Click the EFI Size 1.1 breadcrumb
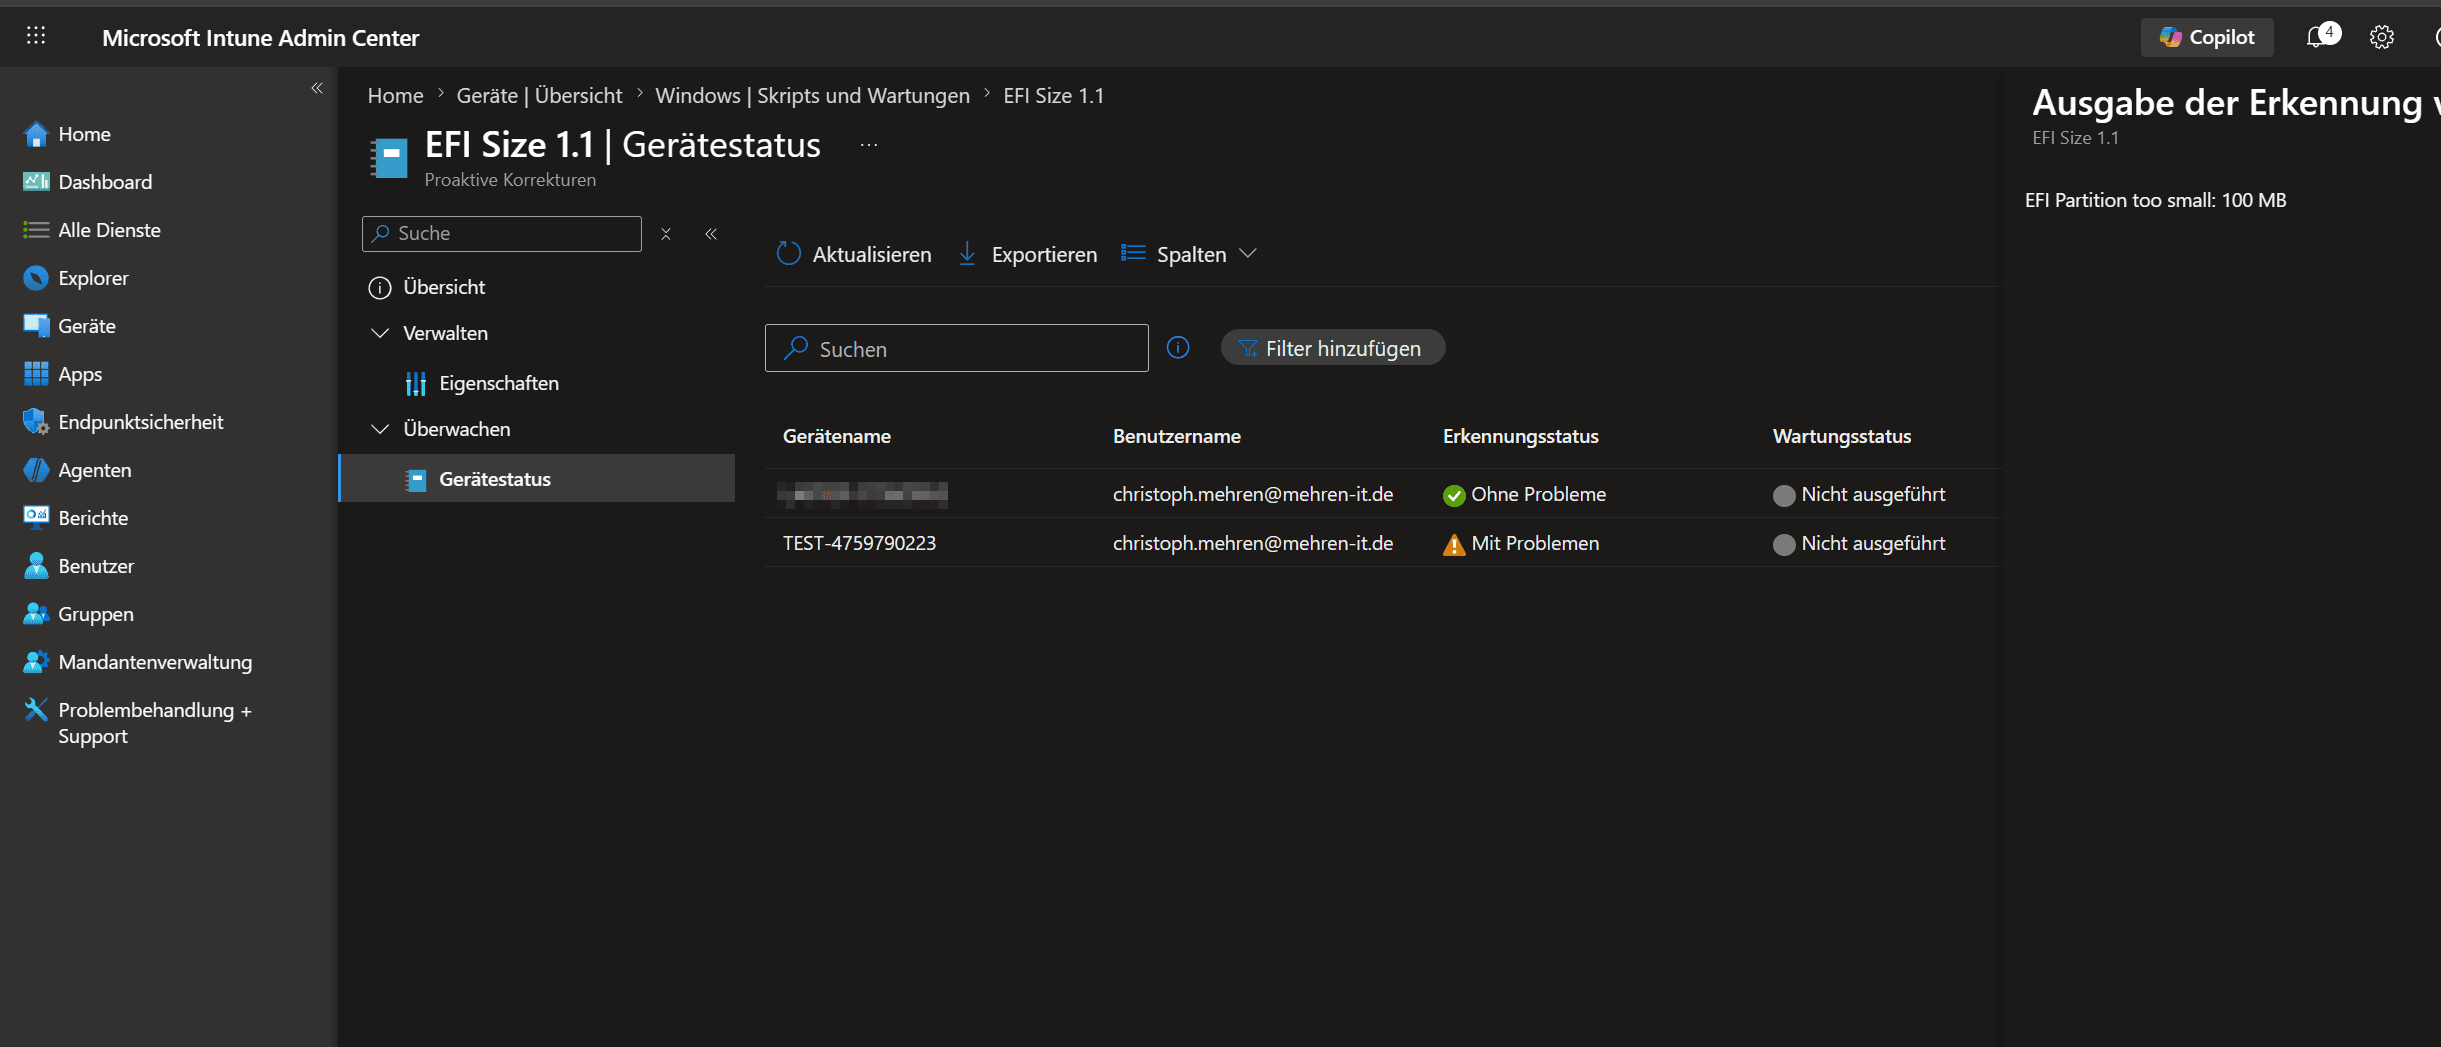This screenshot has width=2441, height=1047. [x=1053, y=96]
